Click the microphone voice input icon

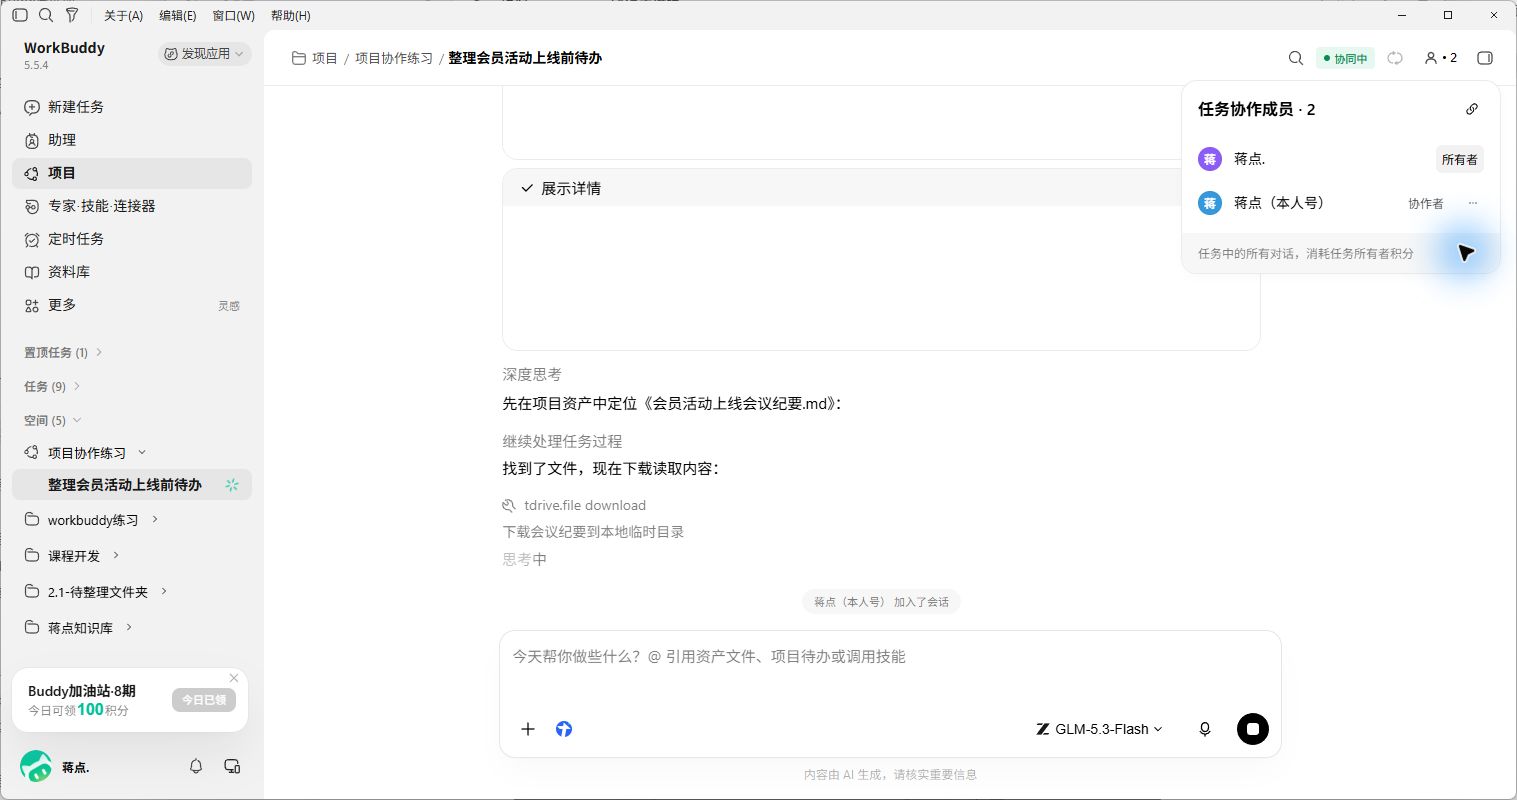pos(1205,729)
